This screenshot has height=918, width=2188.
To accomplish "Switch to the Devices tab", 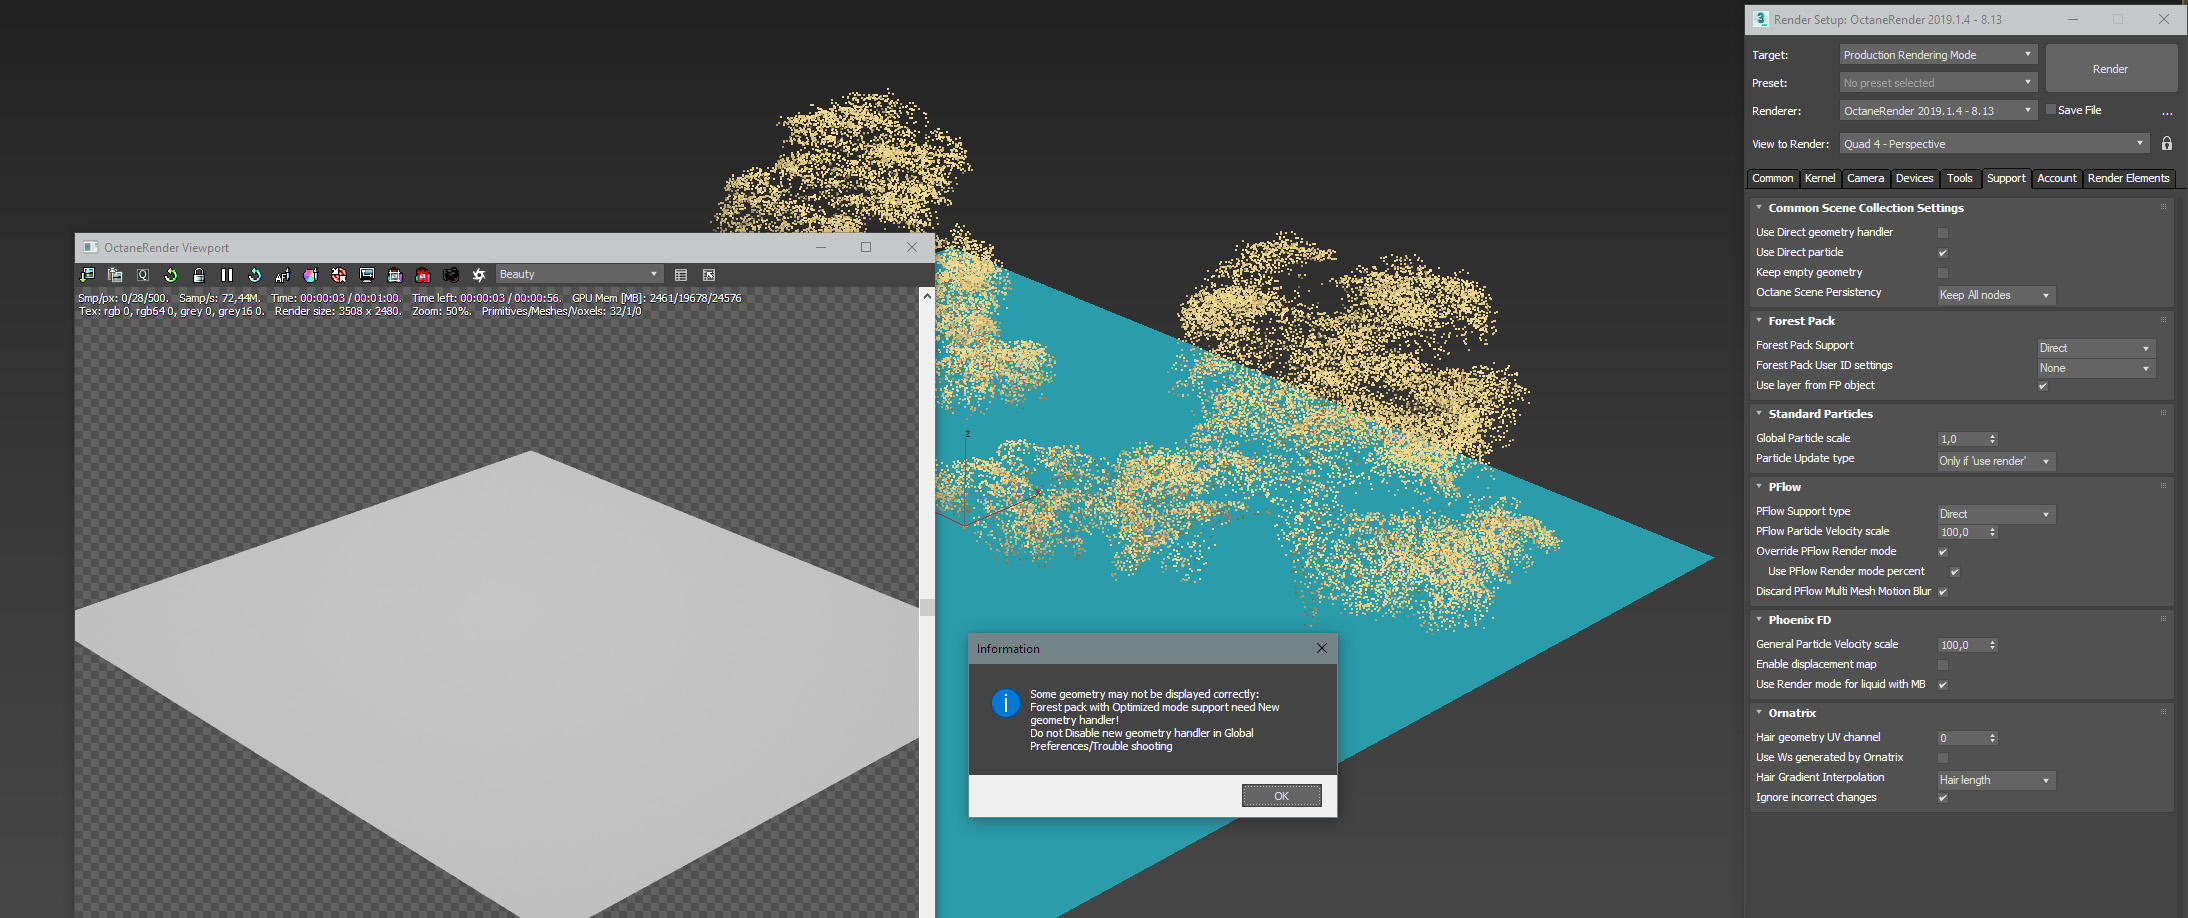I will (1915, 179).
